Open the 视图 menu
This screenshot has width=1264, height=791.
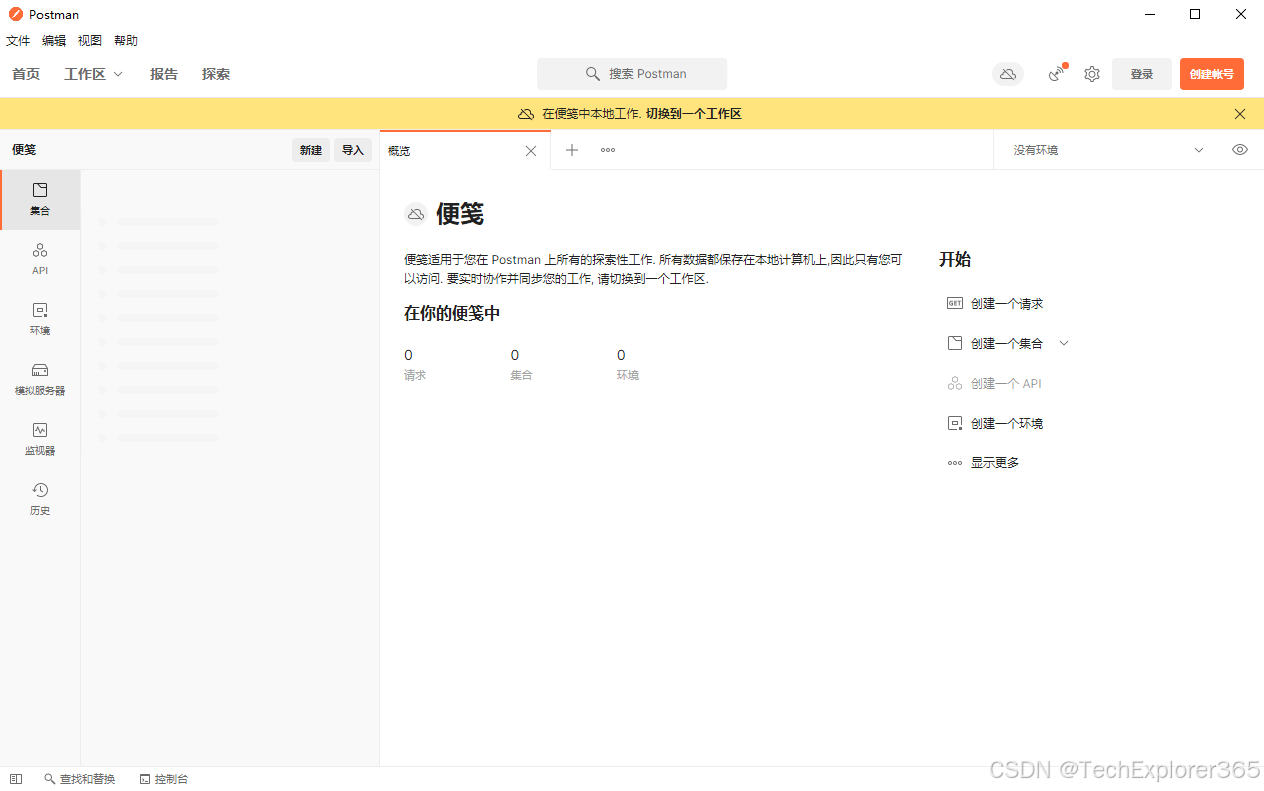point(89,40)
